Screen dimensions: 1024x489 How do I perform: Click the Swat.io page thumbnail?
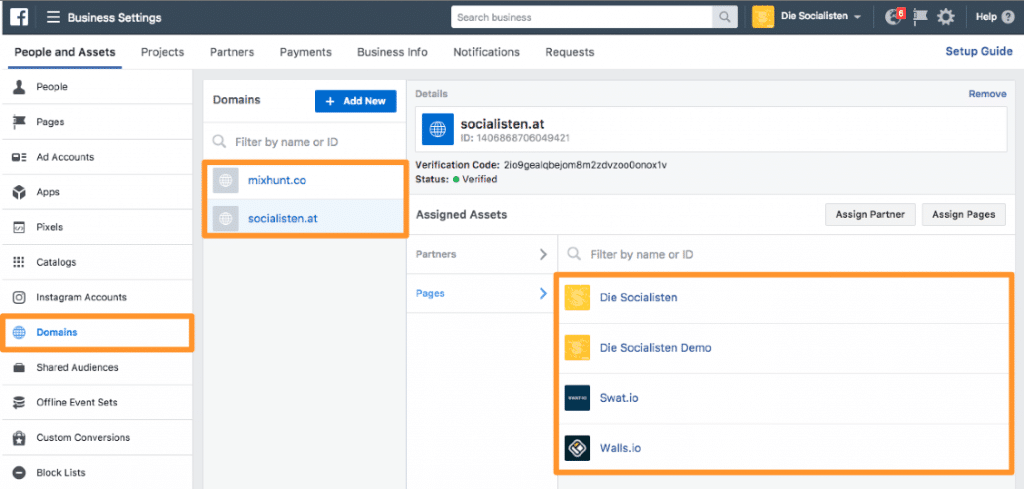coord(577,398)
